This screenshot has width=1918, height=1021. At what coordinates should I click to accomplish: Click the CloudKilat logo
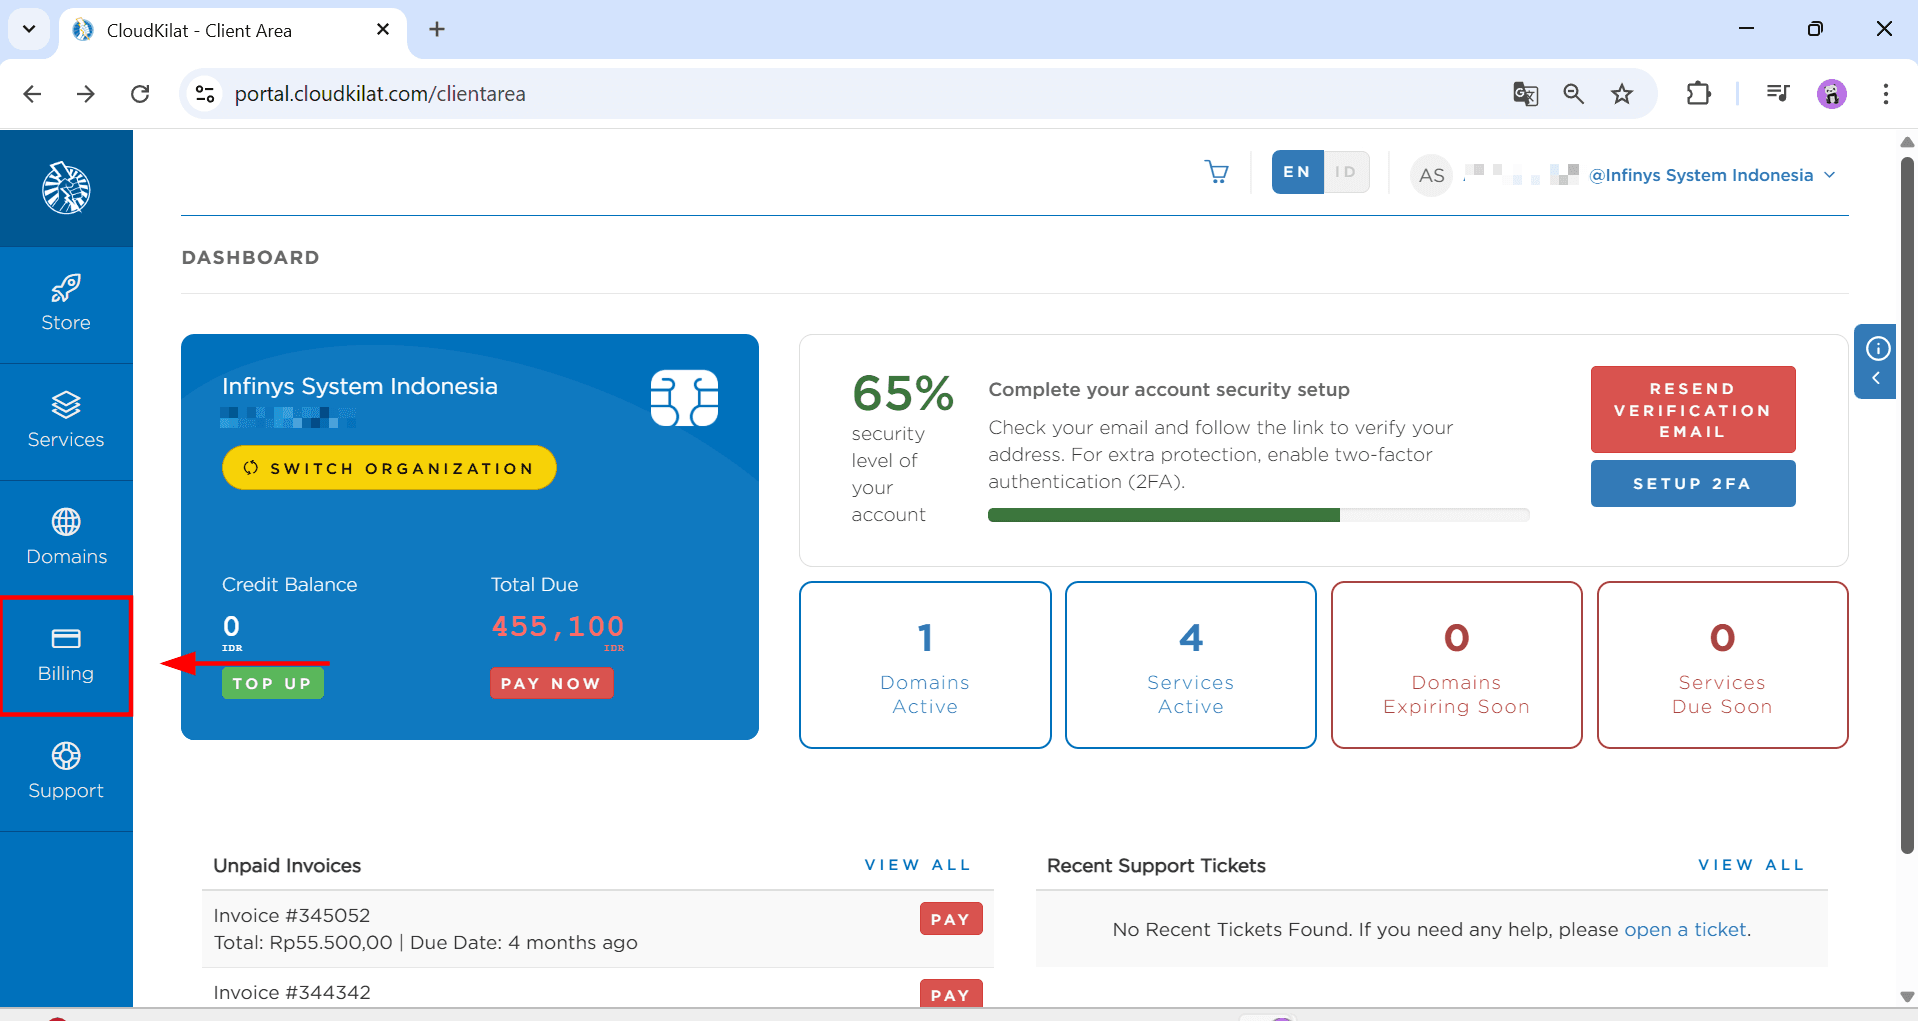click(x=65, y=188)
